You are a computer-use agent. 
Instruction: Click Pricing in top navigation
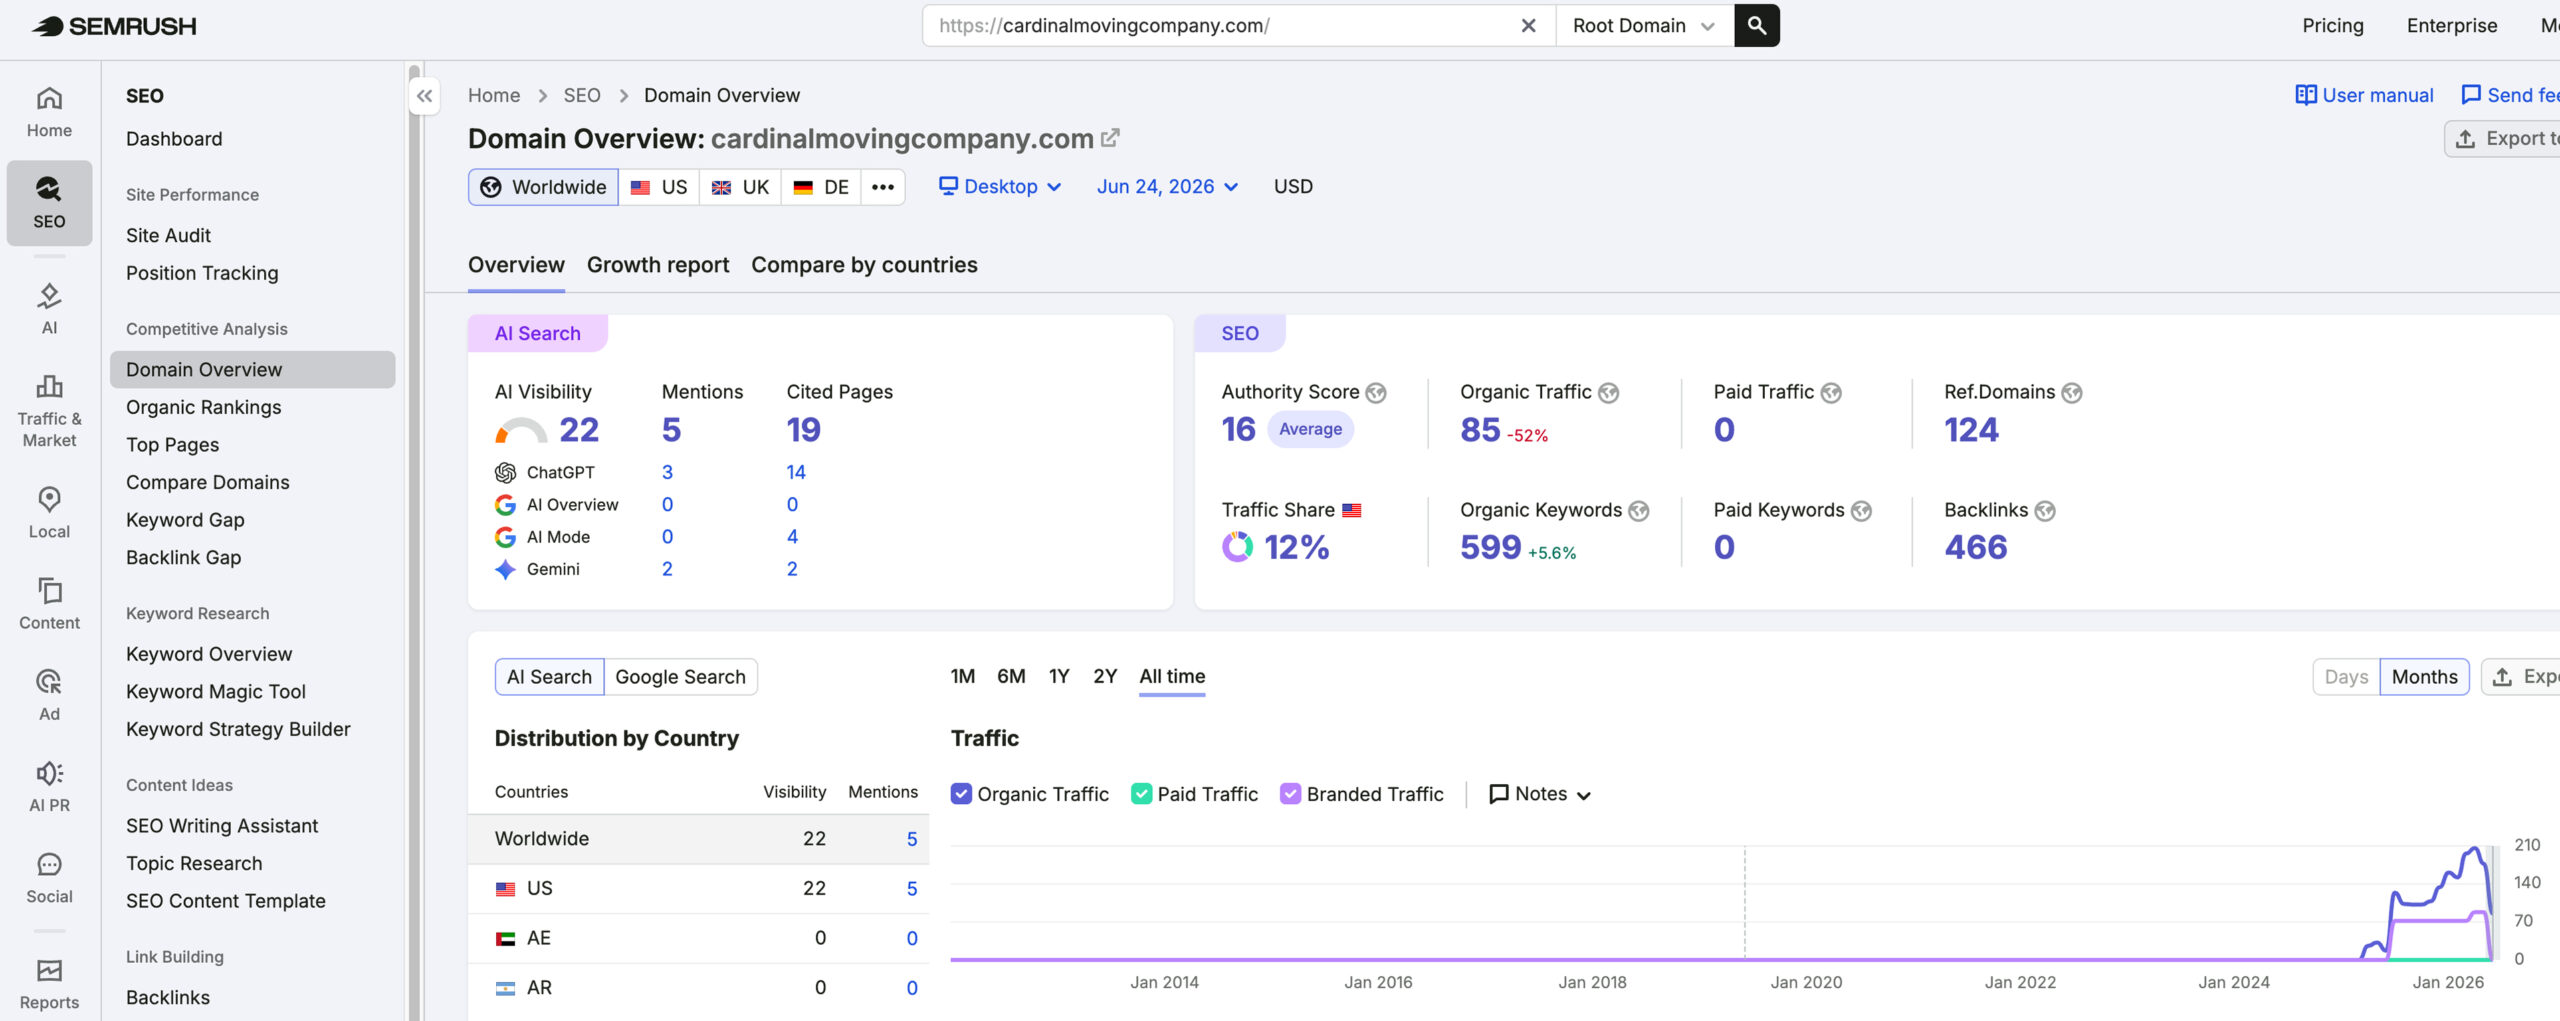pos(2333,26)
